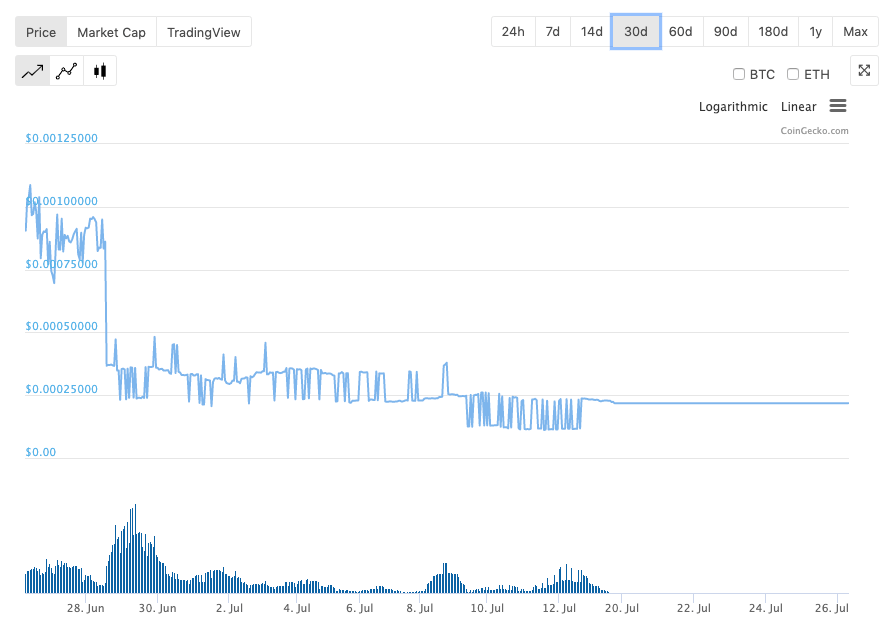883x633 pixels.
Task: Switch to Linear scale
Action: (798, 107)
